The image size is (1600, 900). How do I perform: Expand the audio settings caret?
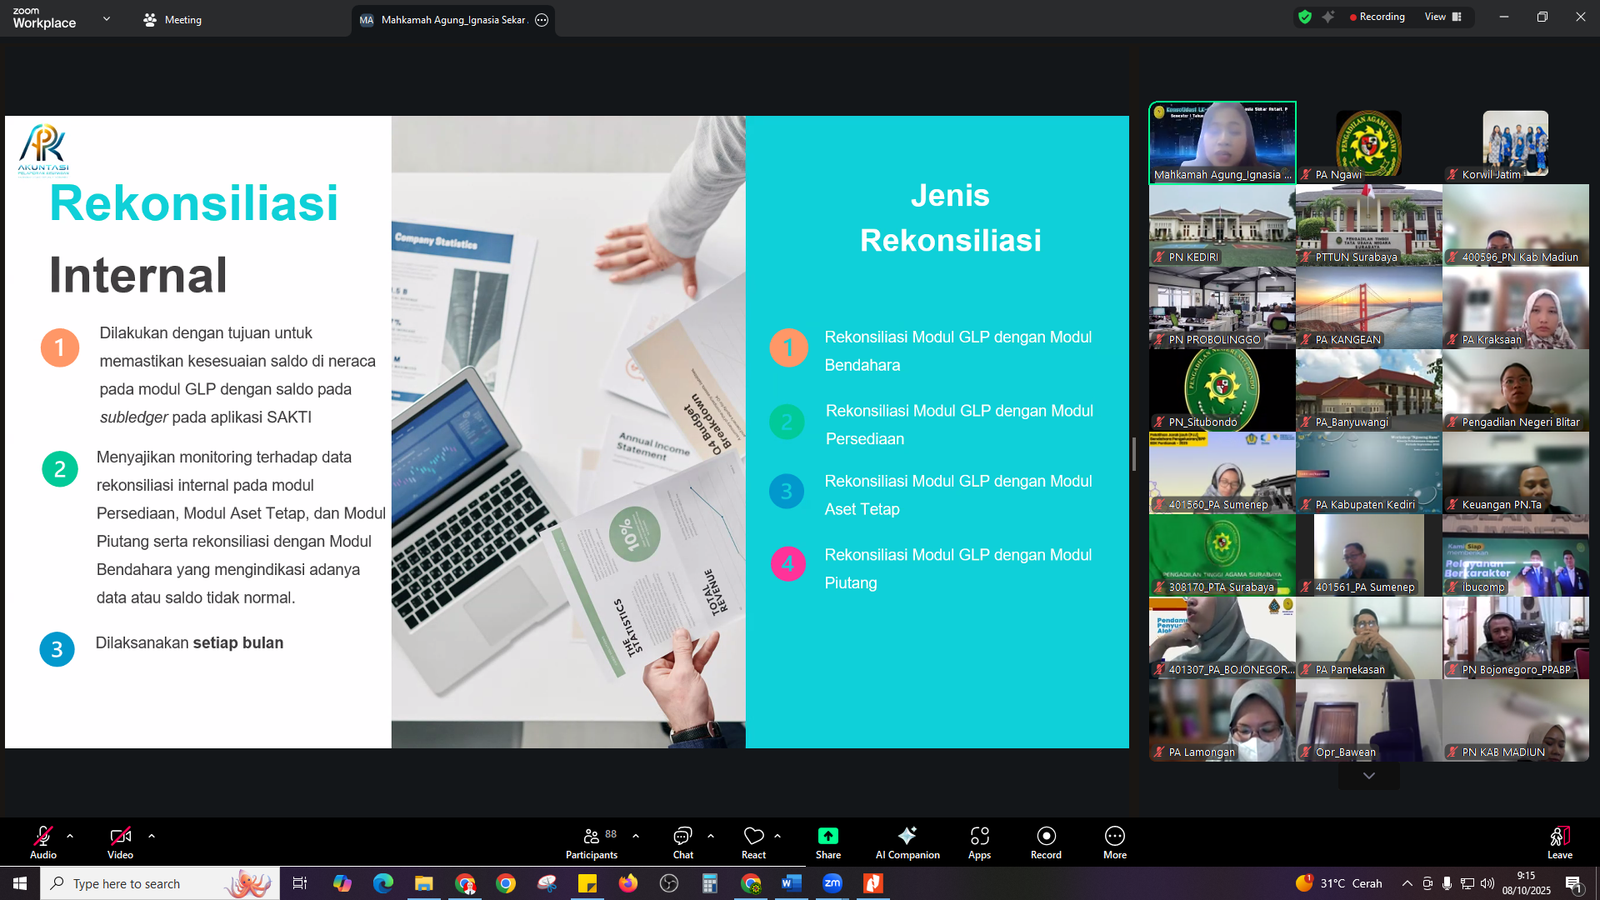coord(70,836)
